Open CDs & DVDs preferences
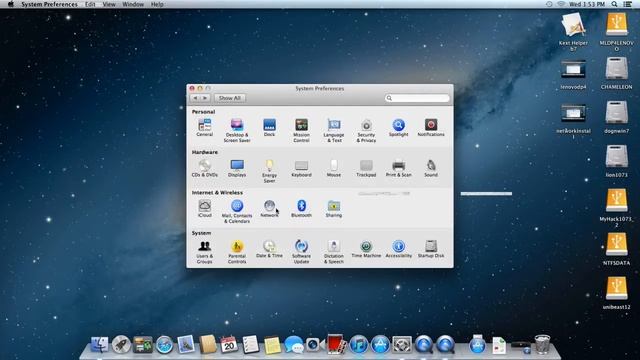Viewport: 640px width, 360px height. 204,168
